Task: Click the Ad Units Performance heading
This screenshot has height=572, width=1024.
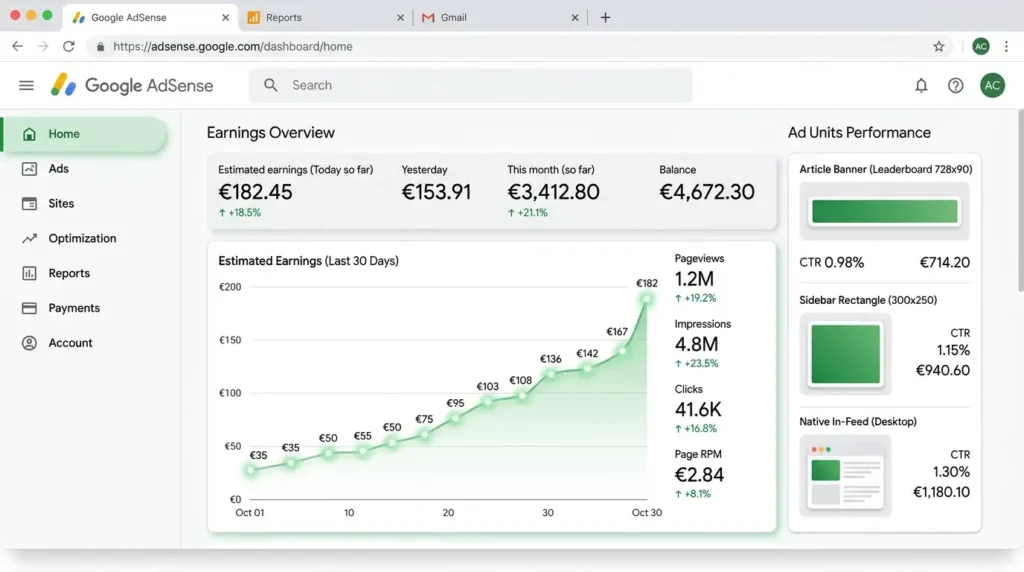Action: 859,133
